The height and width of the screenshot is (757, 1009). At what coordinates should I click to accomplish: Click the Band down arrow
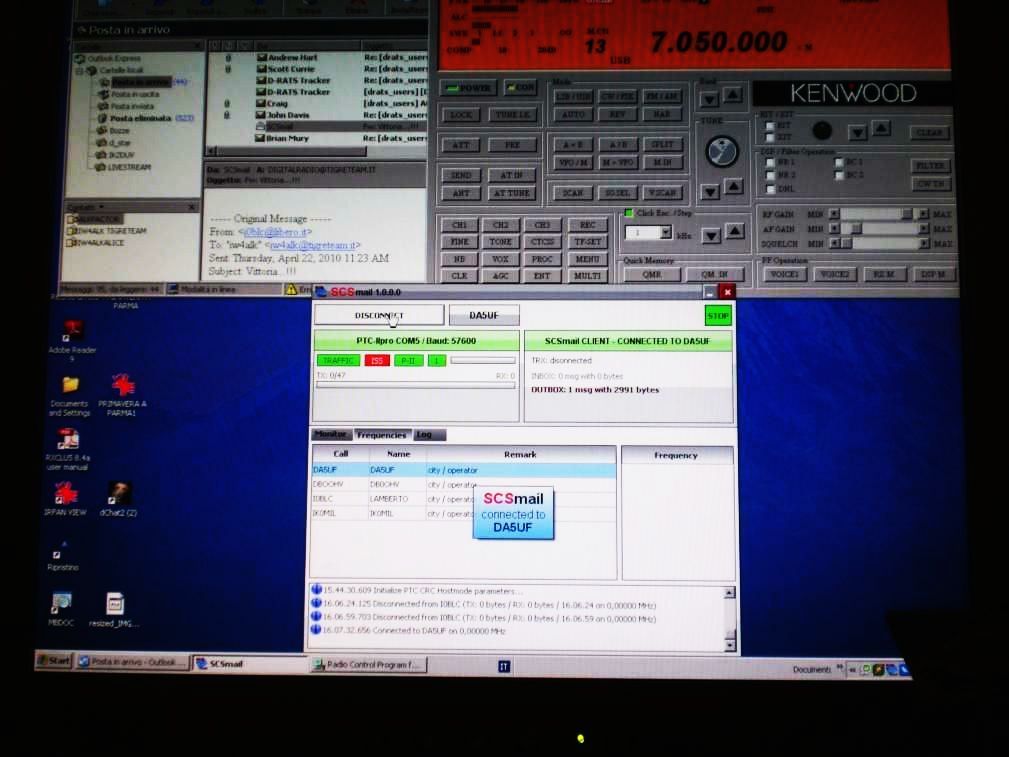(x=709, y=100)
